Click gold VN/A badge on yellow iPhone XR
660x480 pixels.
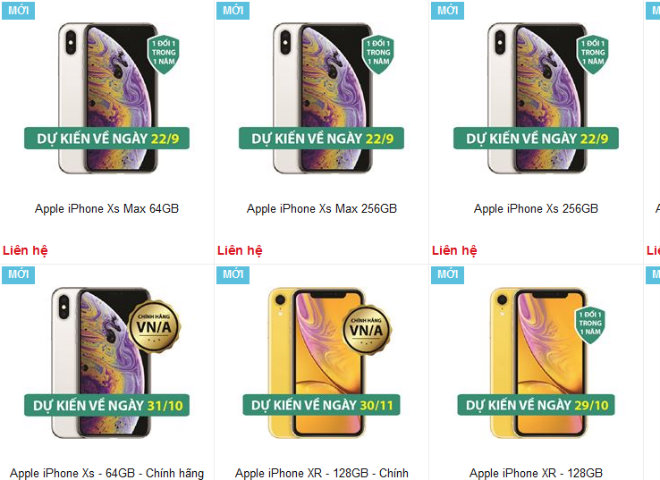point(366,329)
